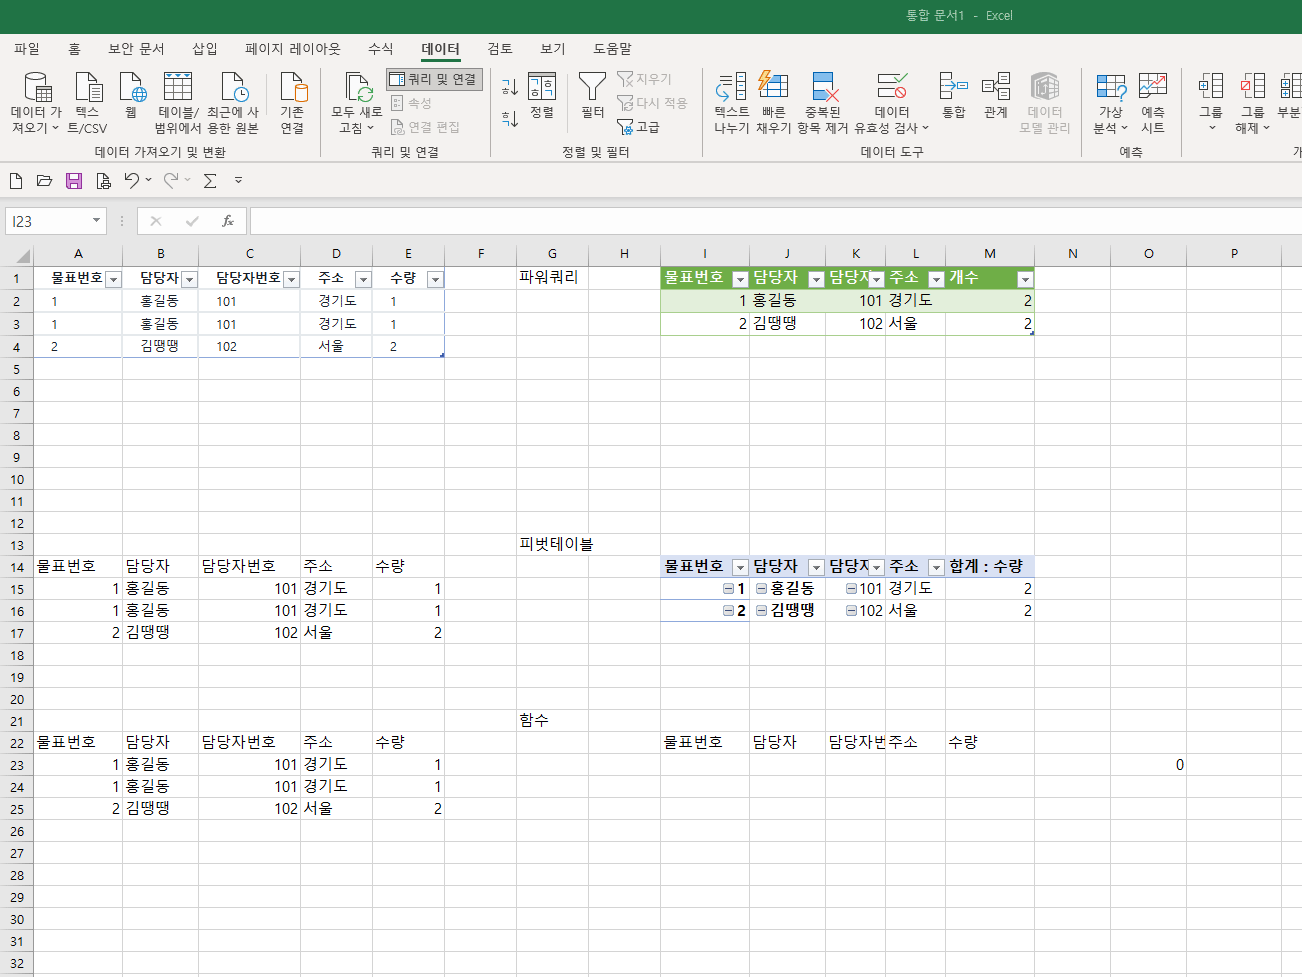Create an 예측 시트 forecast sheet
The image size is (1302, 977).
(x=1152, y=88)
